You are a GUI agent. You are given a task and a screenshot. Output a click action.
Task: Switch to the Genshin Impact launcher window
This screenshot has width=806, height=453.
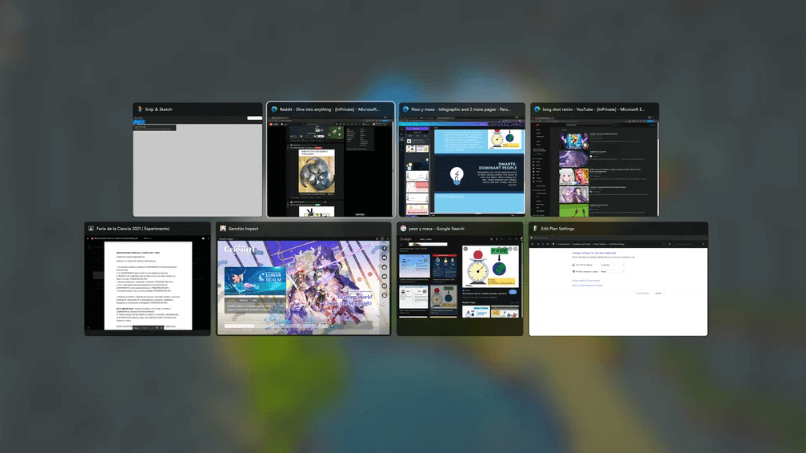[303, 285]
